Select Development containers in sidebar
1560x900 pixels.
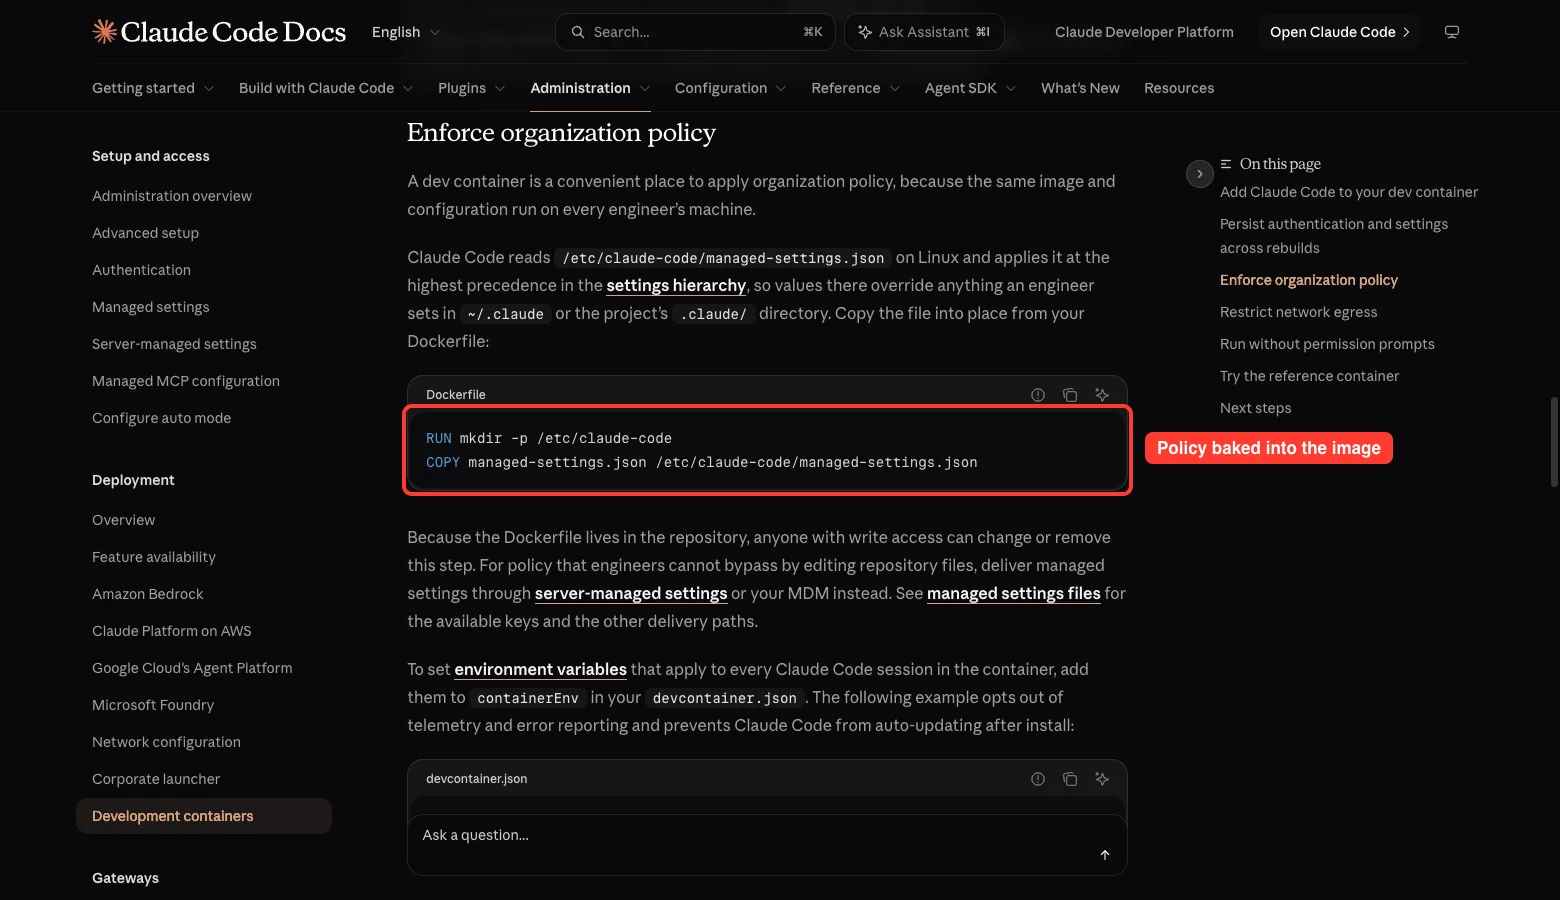(204, 816)
